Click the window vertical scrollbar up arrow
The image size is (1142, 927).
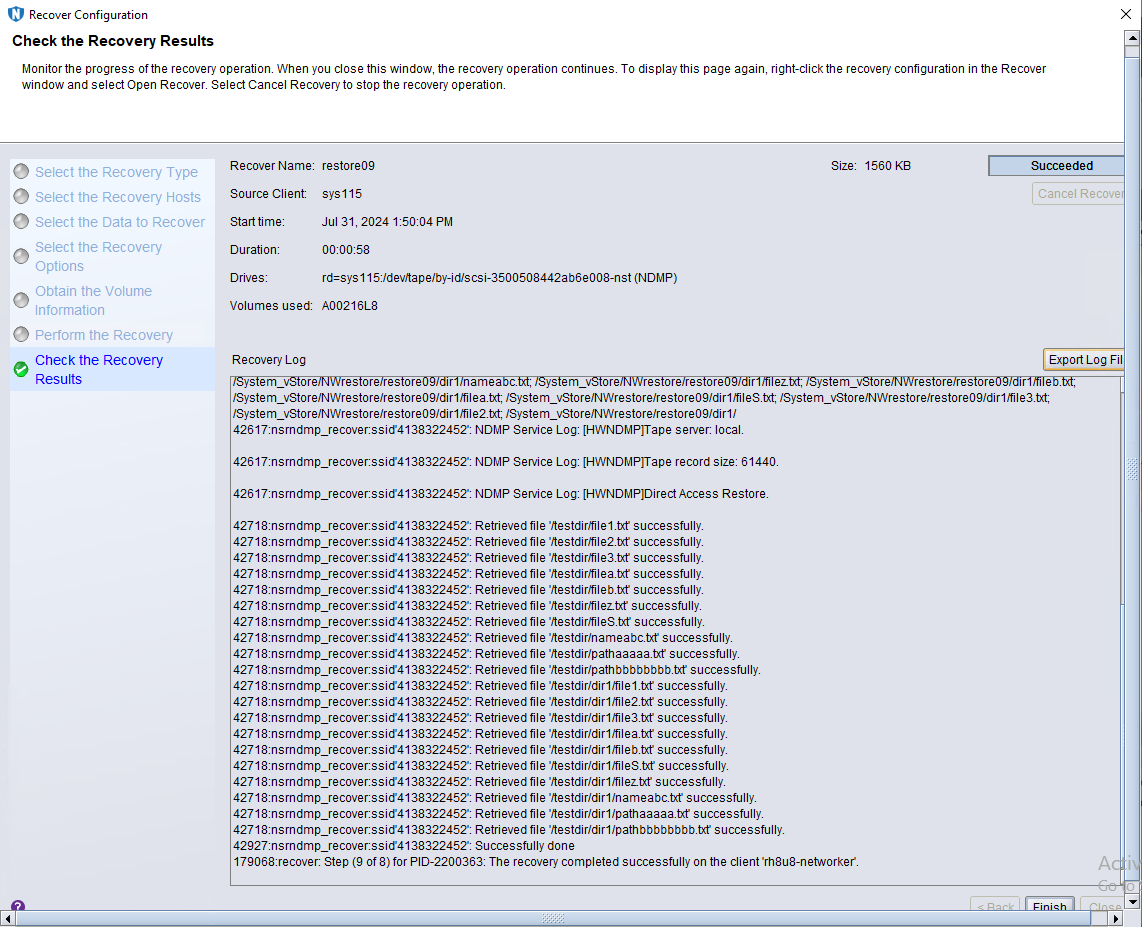point(1133,37)
